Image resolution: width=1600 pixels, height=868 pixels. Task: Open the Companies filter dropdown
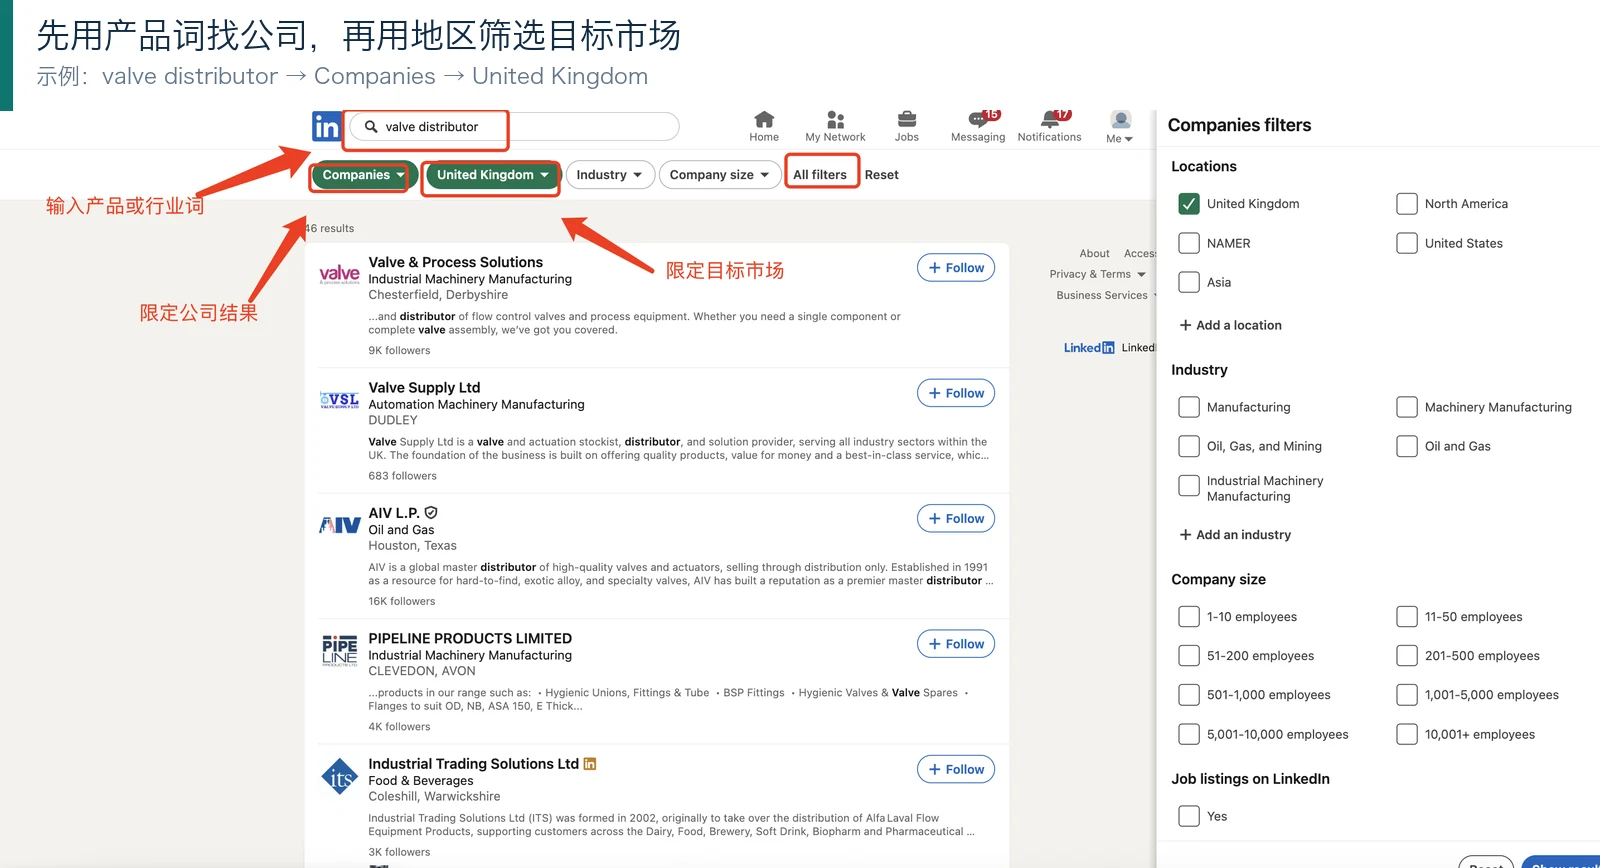coord(363,175)
